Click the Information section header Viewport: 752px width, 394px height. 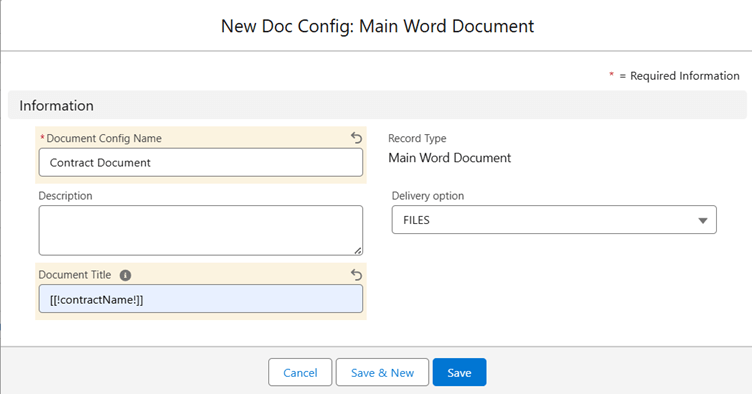point(377,105)
